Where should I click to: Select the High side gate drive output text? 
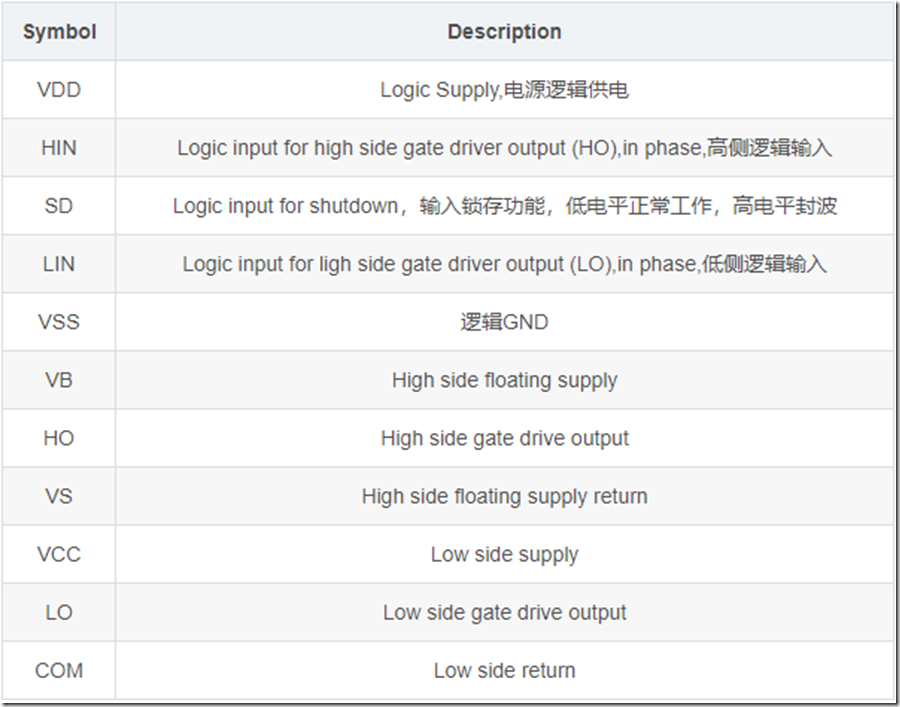(504, 438)
